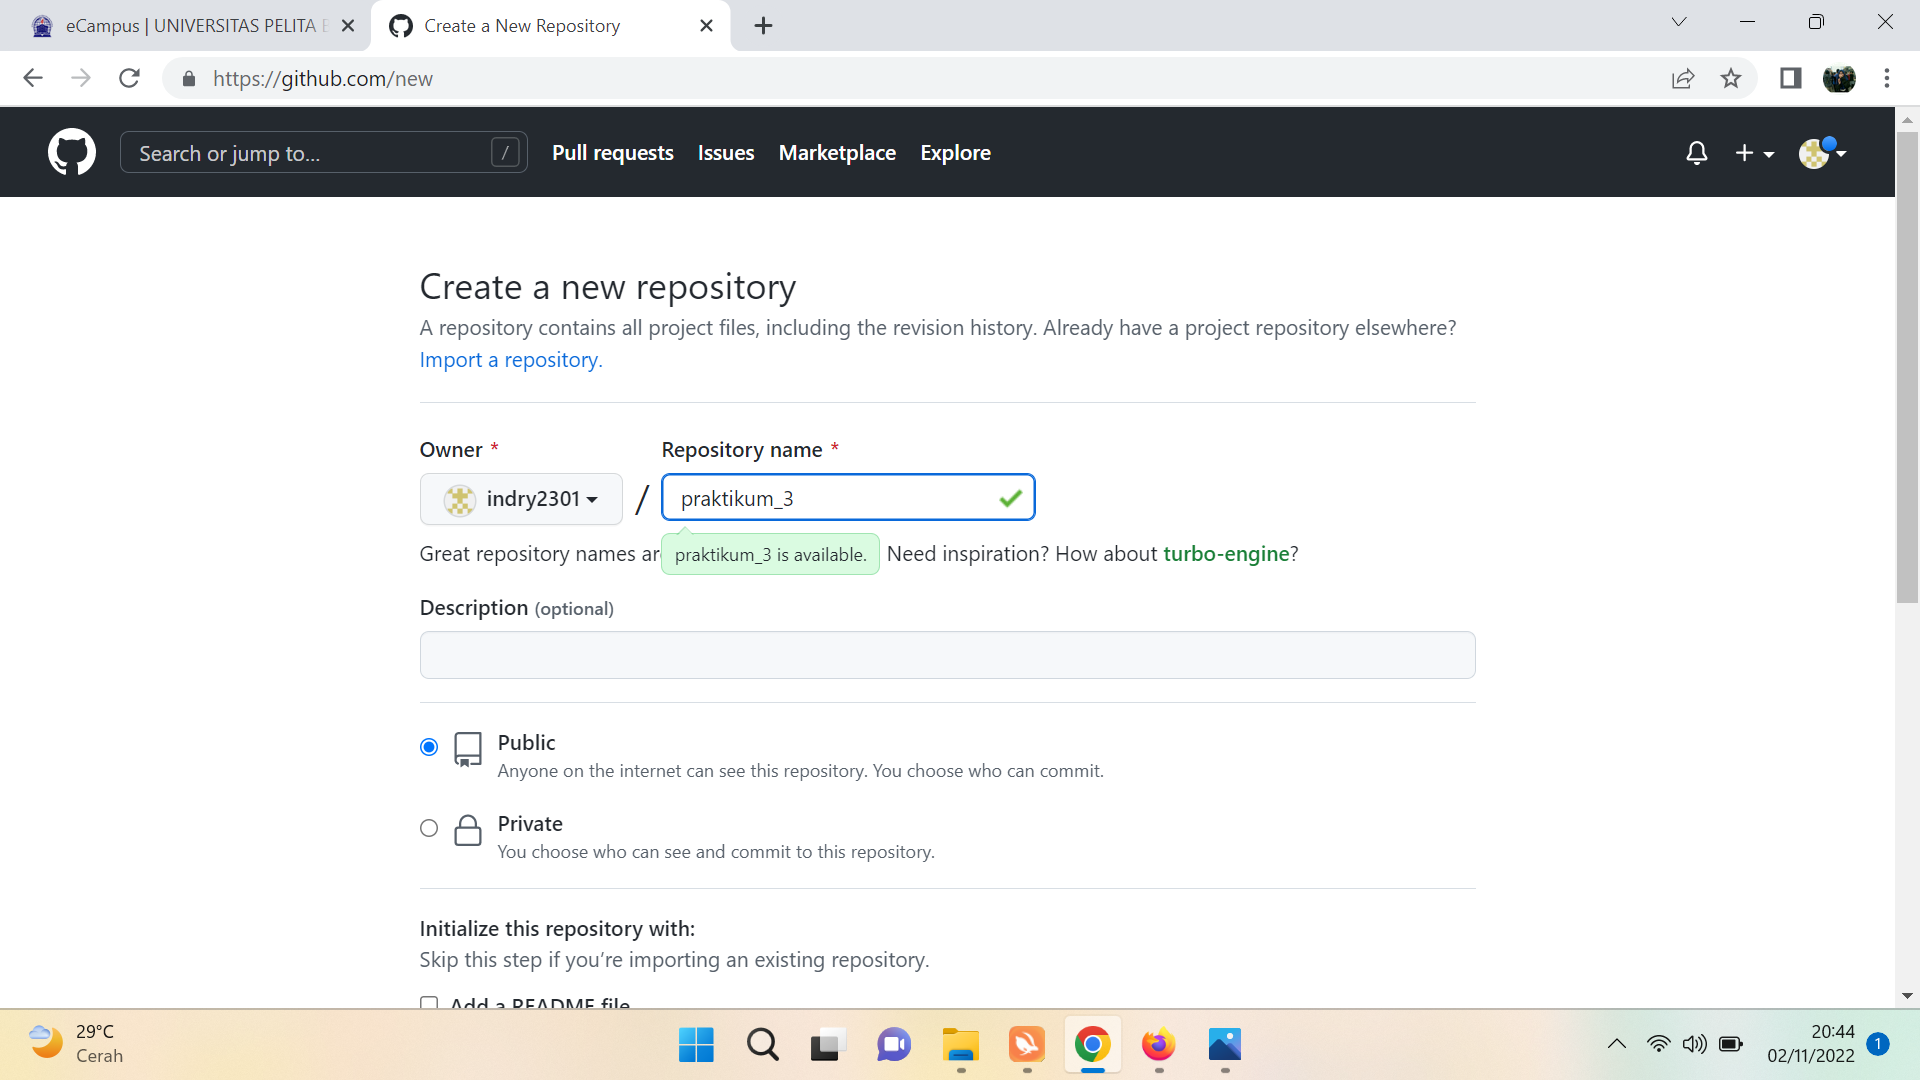Open the Chrome profile avatar
This screenshot has height=1080, width=1920.
click(1839, 78)
